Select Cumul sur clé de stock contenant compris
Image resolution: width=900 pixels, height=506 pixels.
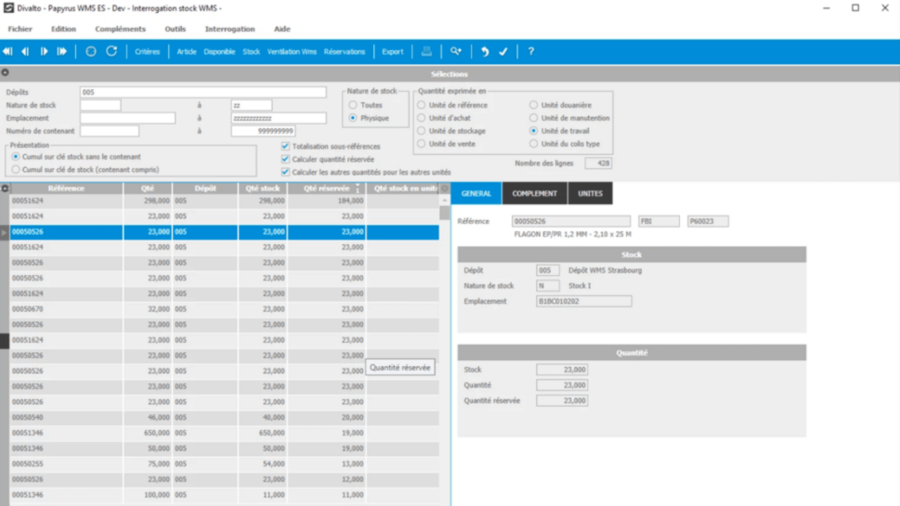click(15, 169)
